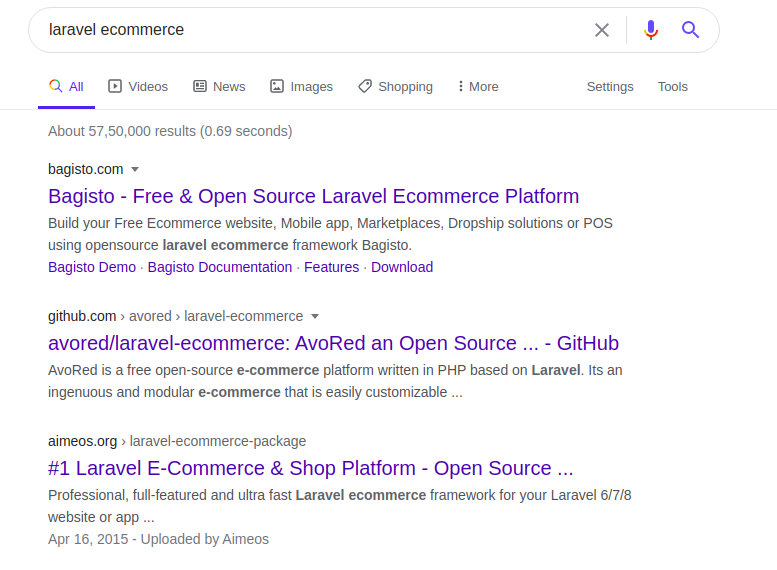Open the Bagisto Documentation sitelink
The height and width of the screenshot is (570, 777).
220,267
